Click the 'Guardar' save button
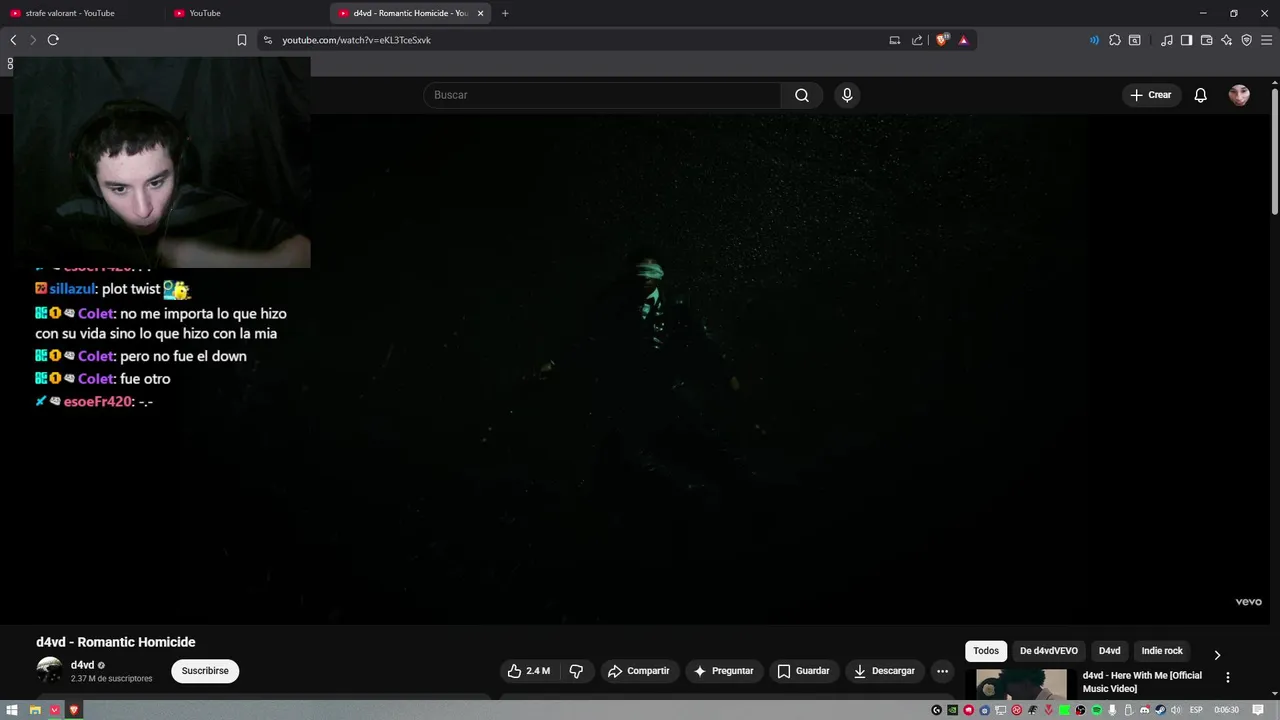This screenshot has width=1280, height=720. (x=804, y=671)
